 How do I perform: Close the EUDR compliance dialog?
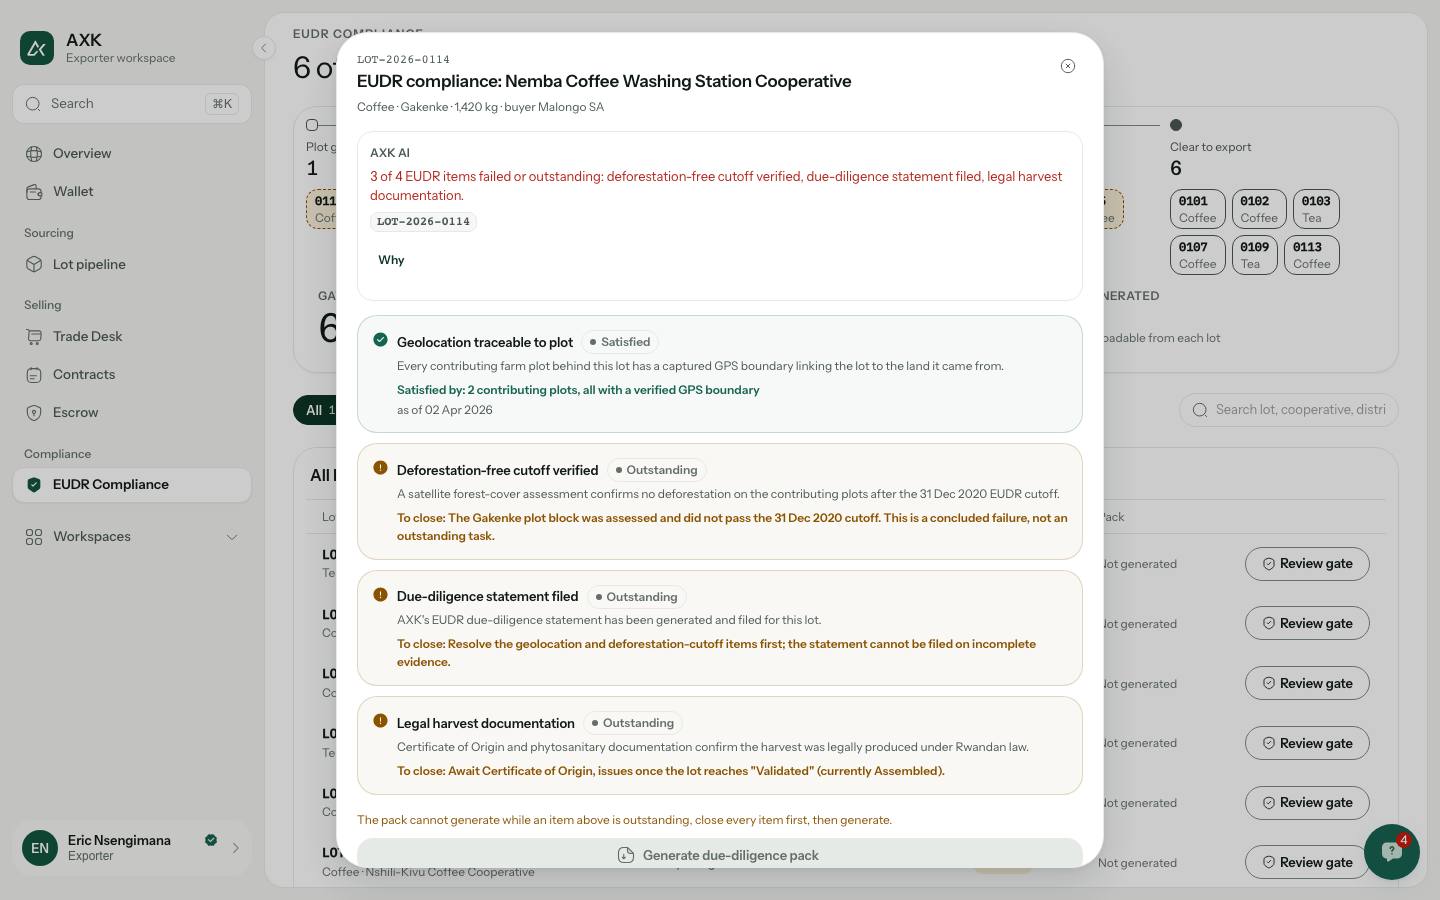[1068, 66]
